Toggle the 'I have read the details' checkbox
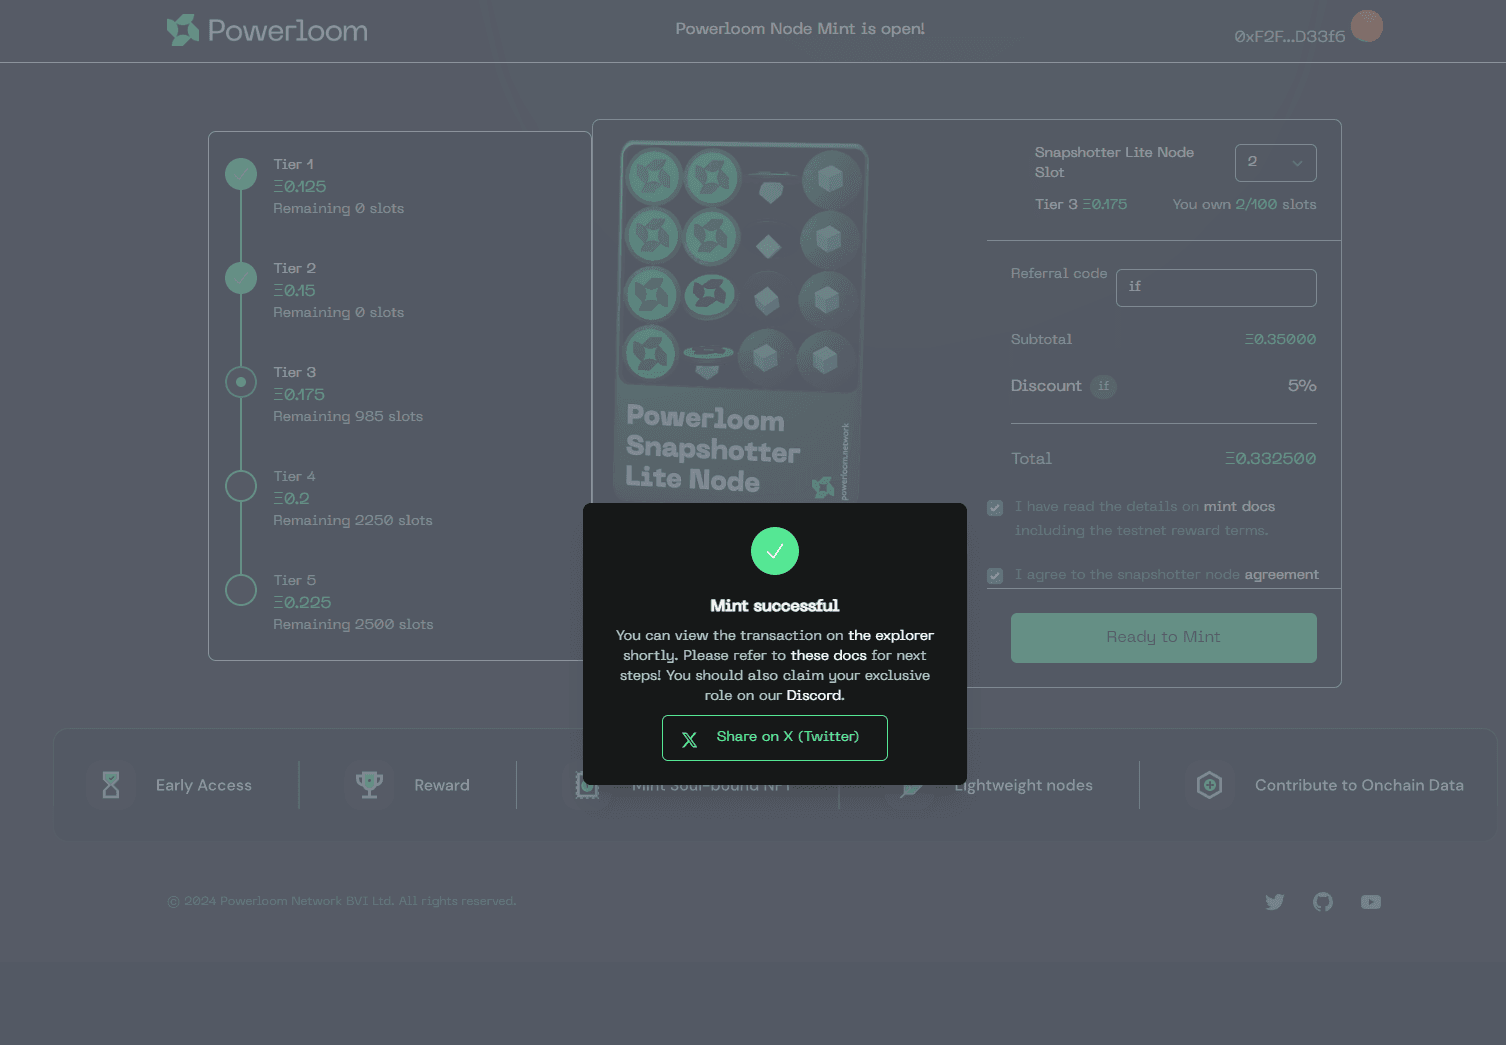 click(995, 508)
